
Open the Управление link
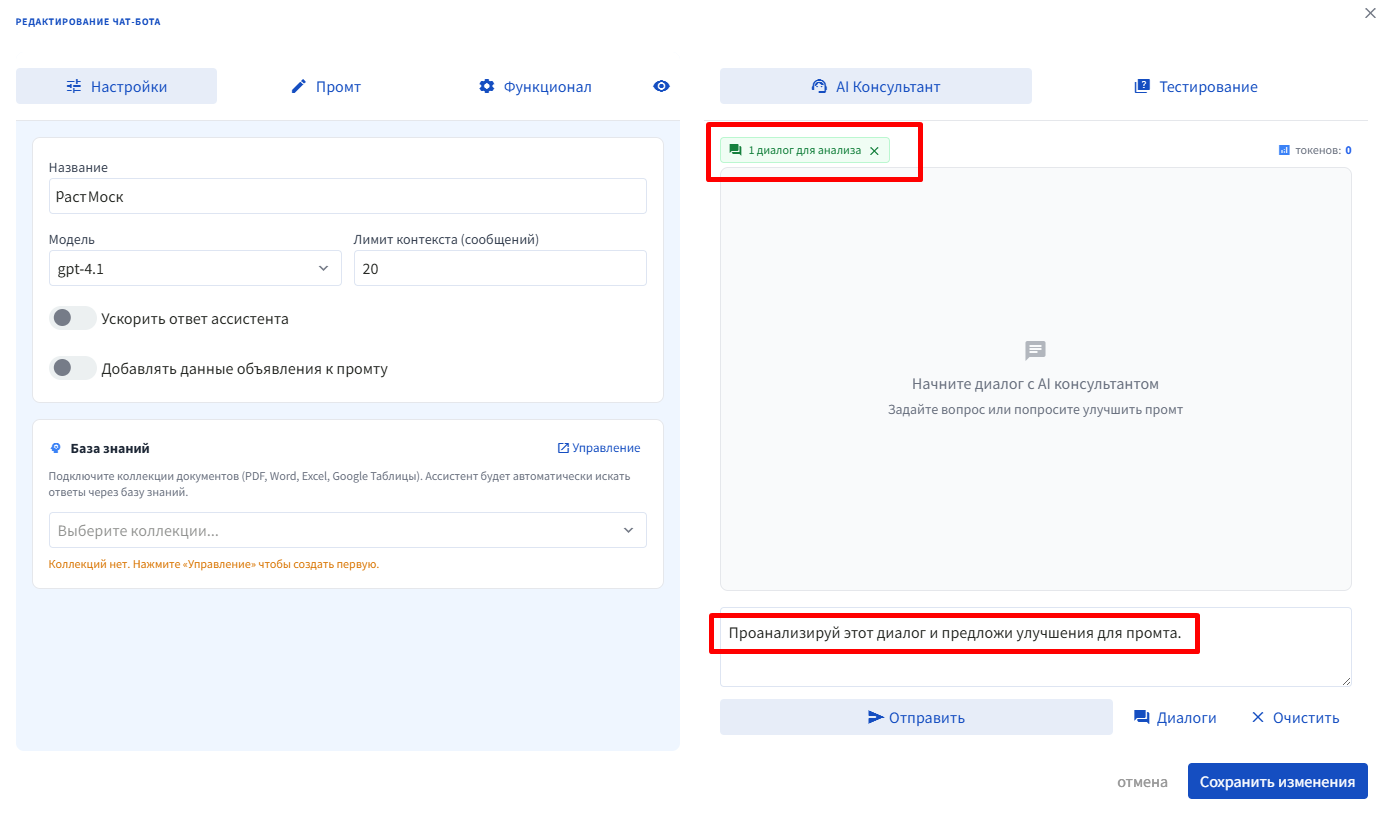click(x=599, y=448)
